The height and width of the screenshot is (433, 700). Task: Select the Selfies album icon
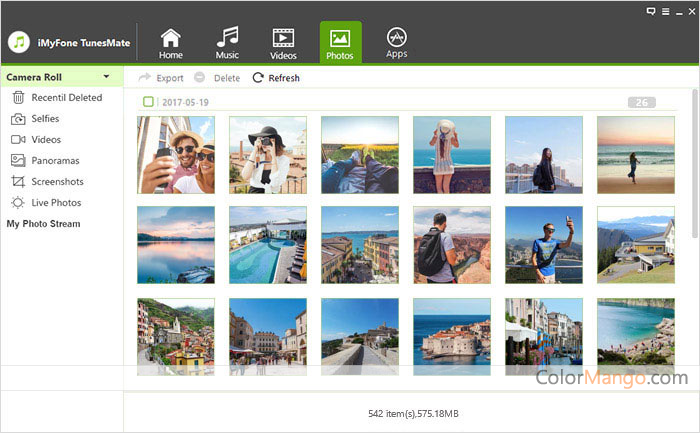[x=18, y=119]
